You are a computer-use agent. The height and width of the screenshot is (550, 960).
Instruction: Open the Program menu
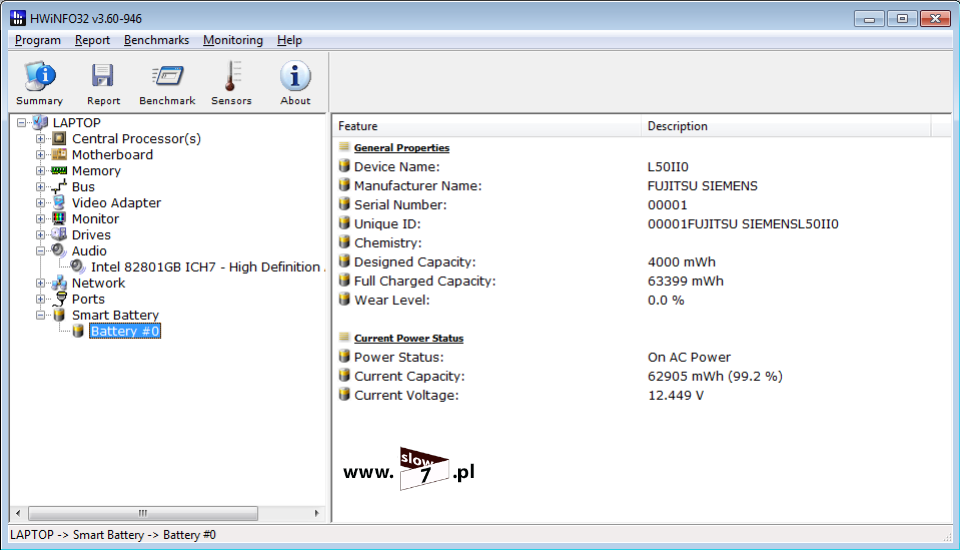(38, 40)
